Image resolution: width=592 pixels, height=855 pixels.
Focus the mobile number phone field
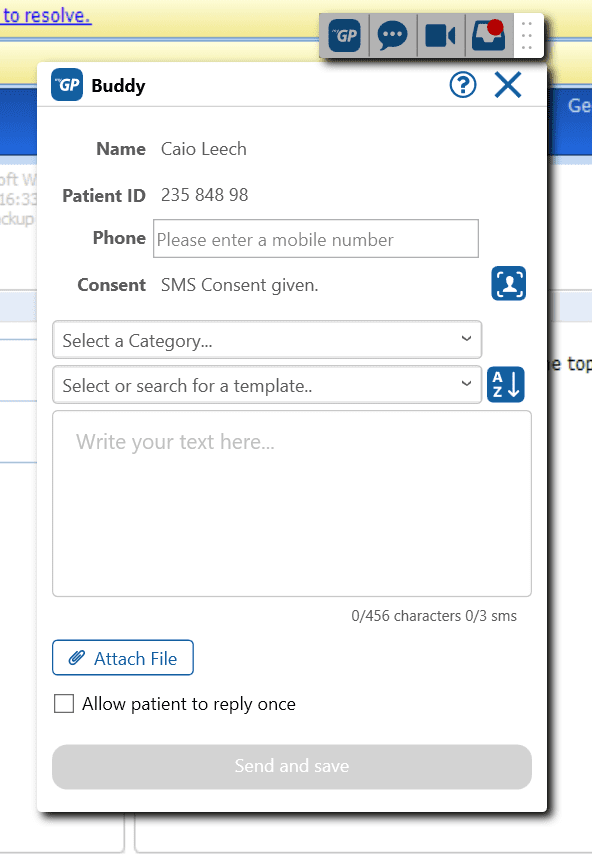pyautogui.click(x=316, y=239)
